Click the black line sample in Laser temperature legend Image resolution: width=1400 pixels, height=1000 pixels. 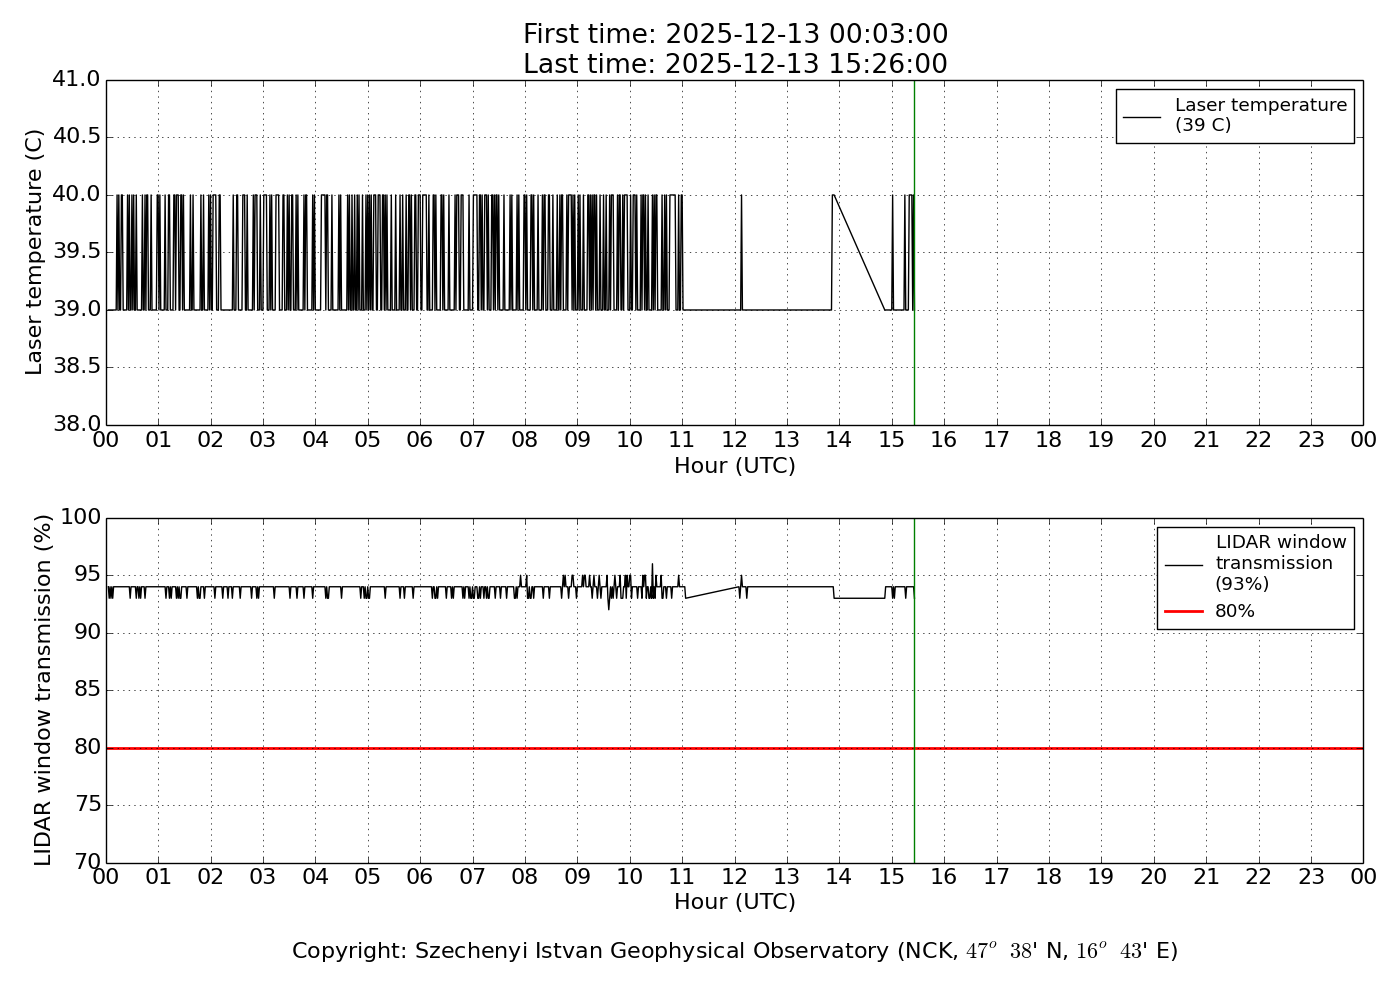coord(1142,116)
